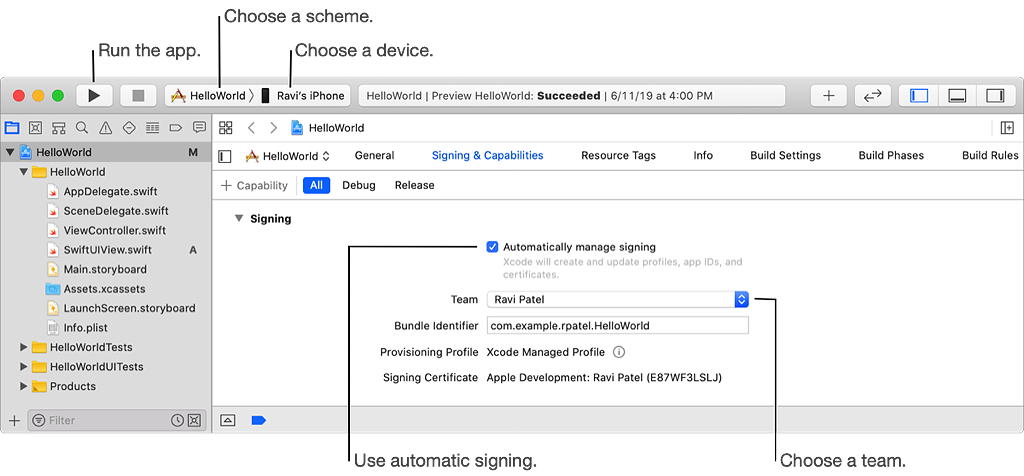The height and width of the screenshot is (476, 1024).
Task: Add an editor pane on right
Action: [x=1007, y=127]
